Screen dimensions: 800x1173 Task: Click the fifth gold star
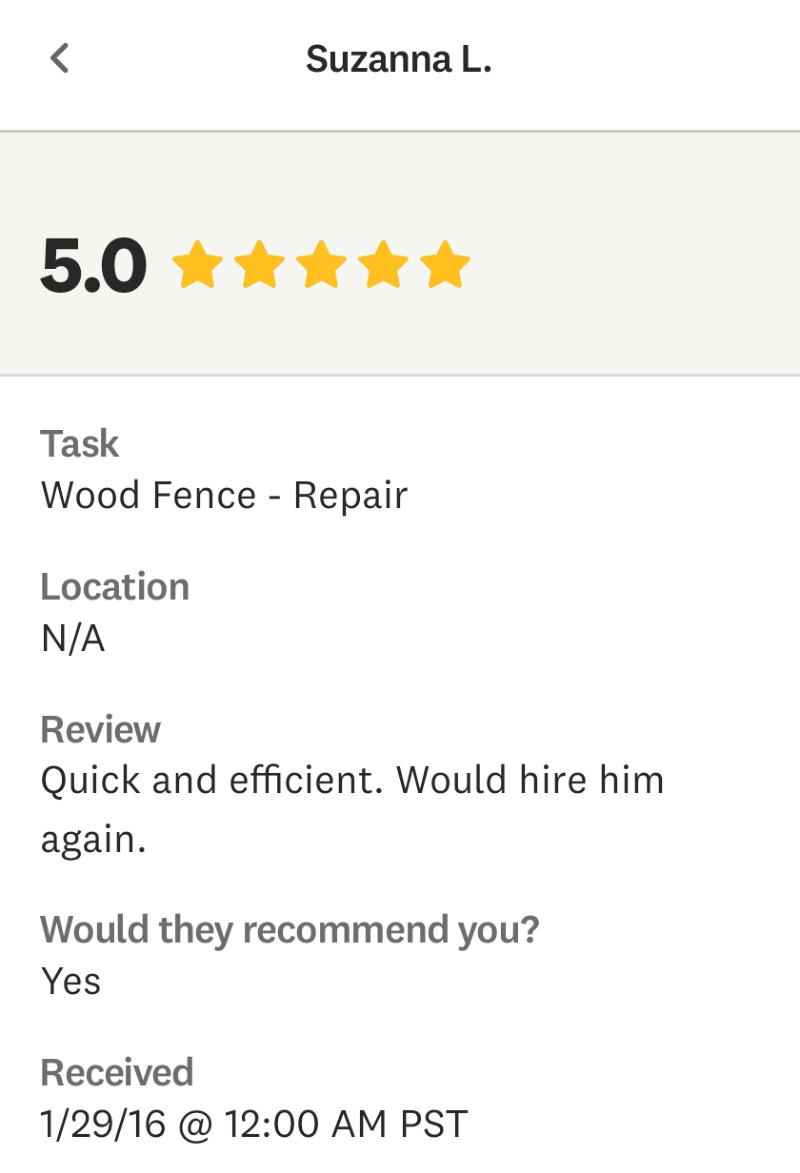(x=445, y=265)
